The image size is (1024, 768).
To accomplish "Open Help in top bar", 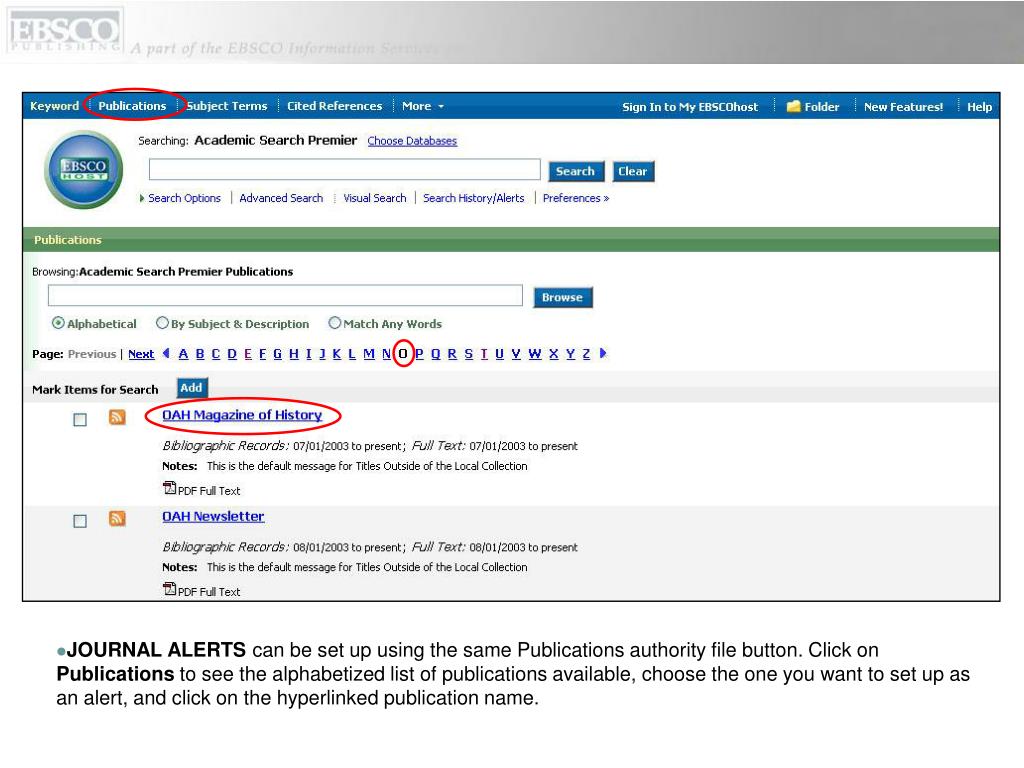I will click(x=979, y=106).
